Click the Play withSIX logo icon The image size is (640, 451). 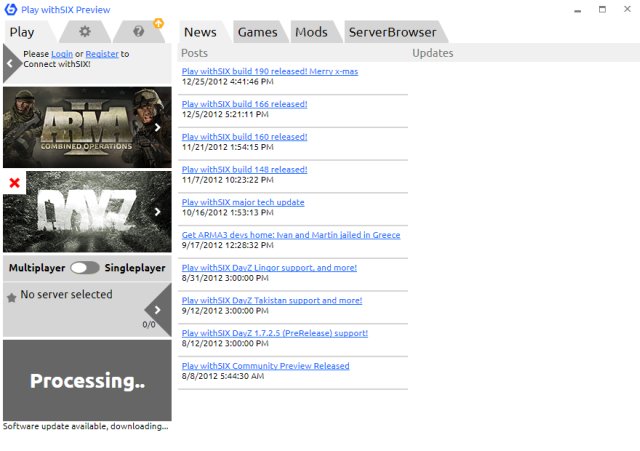click(11, 9)
